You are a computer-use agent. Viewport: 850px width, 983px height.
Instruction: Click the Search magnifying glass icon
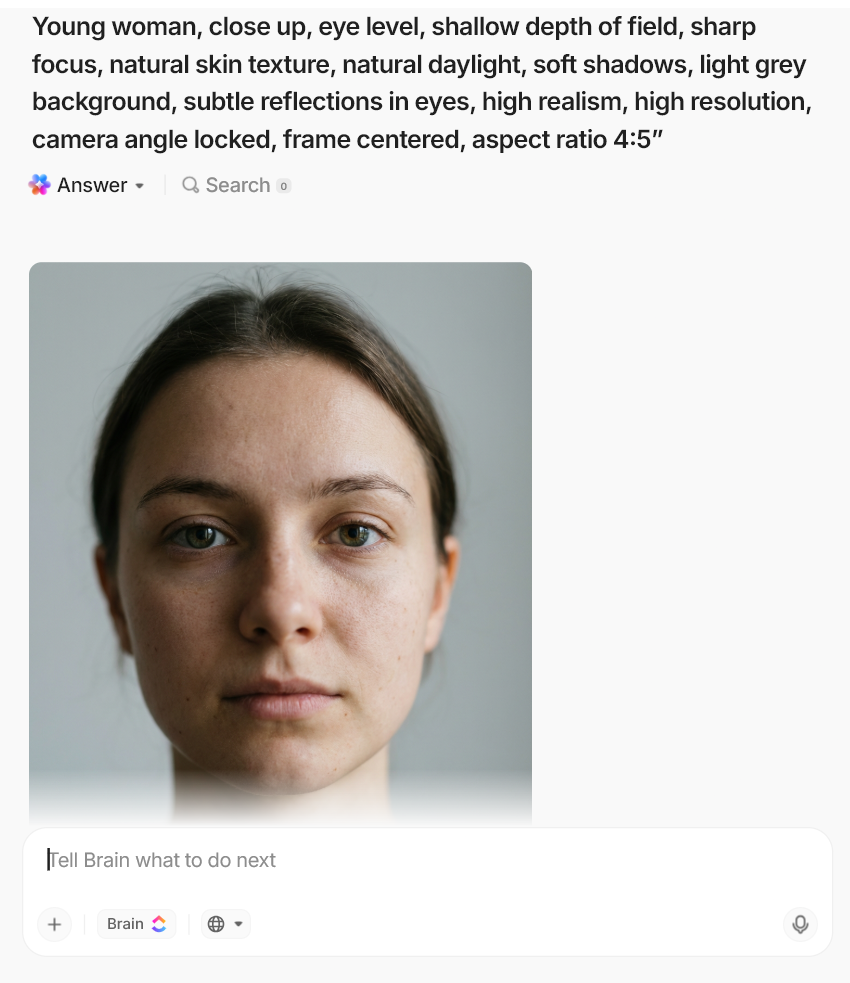(190, 185)
